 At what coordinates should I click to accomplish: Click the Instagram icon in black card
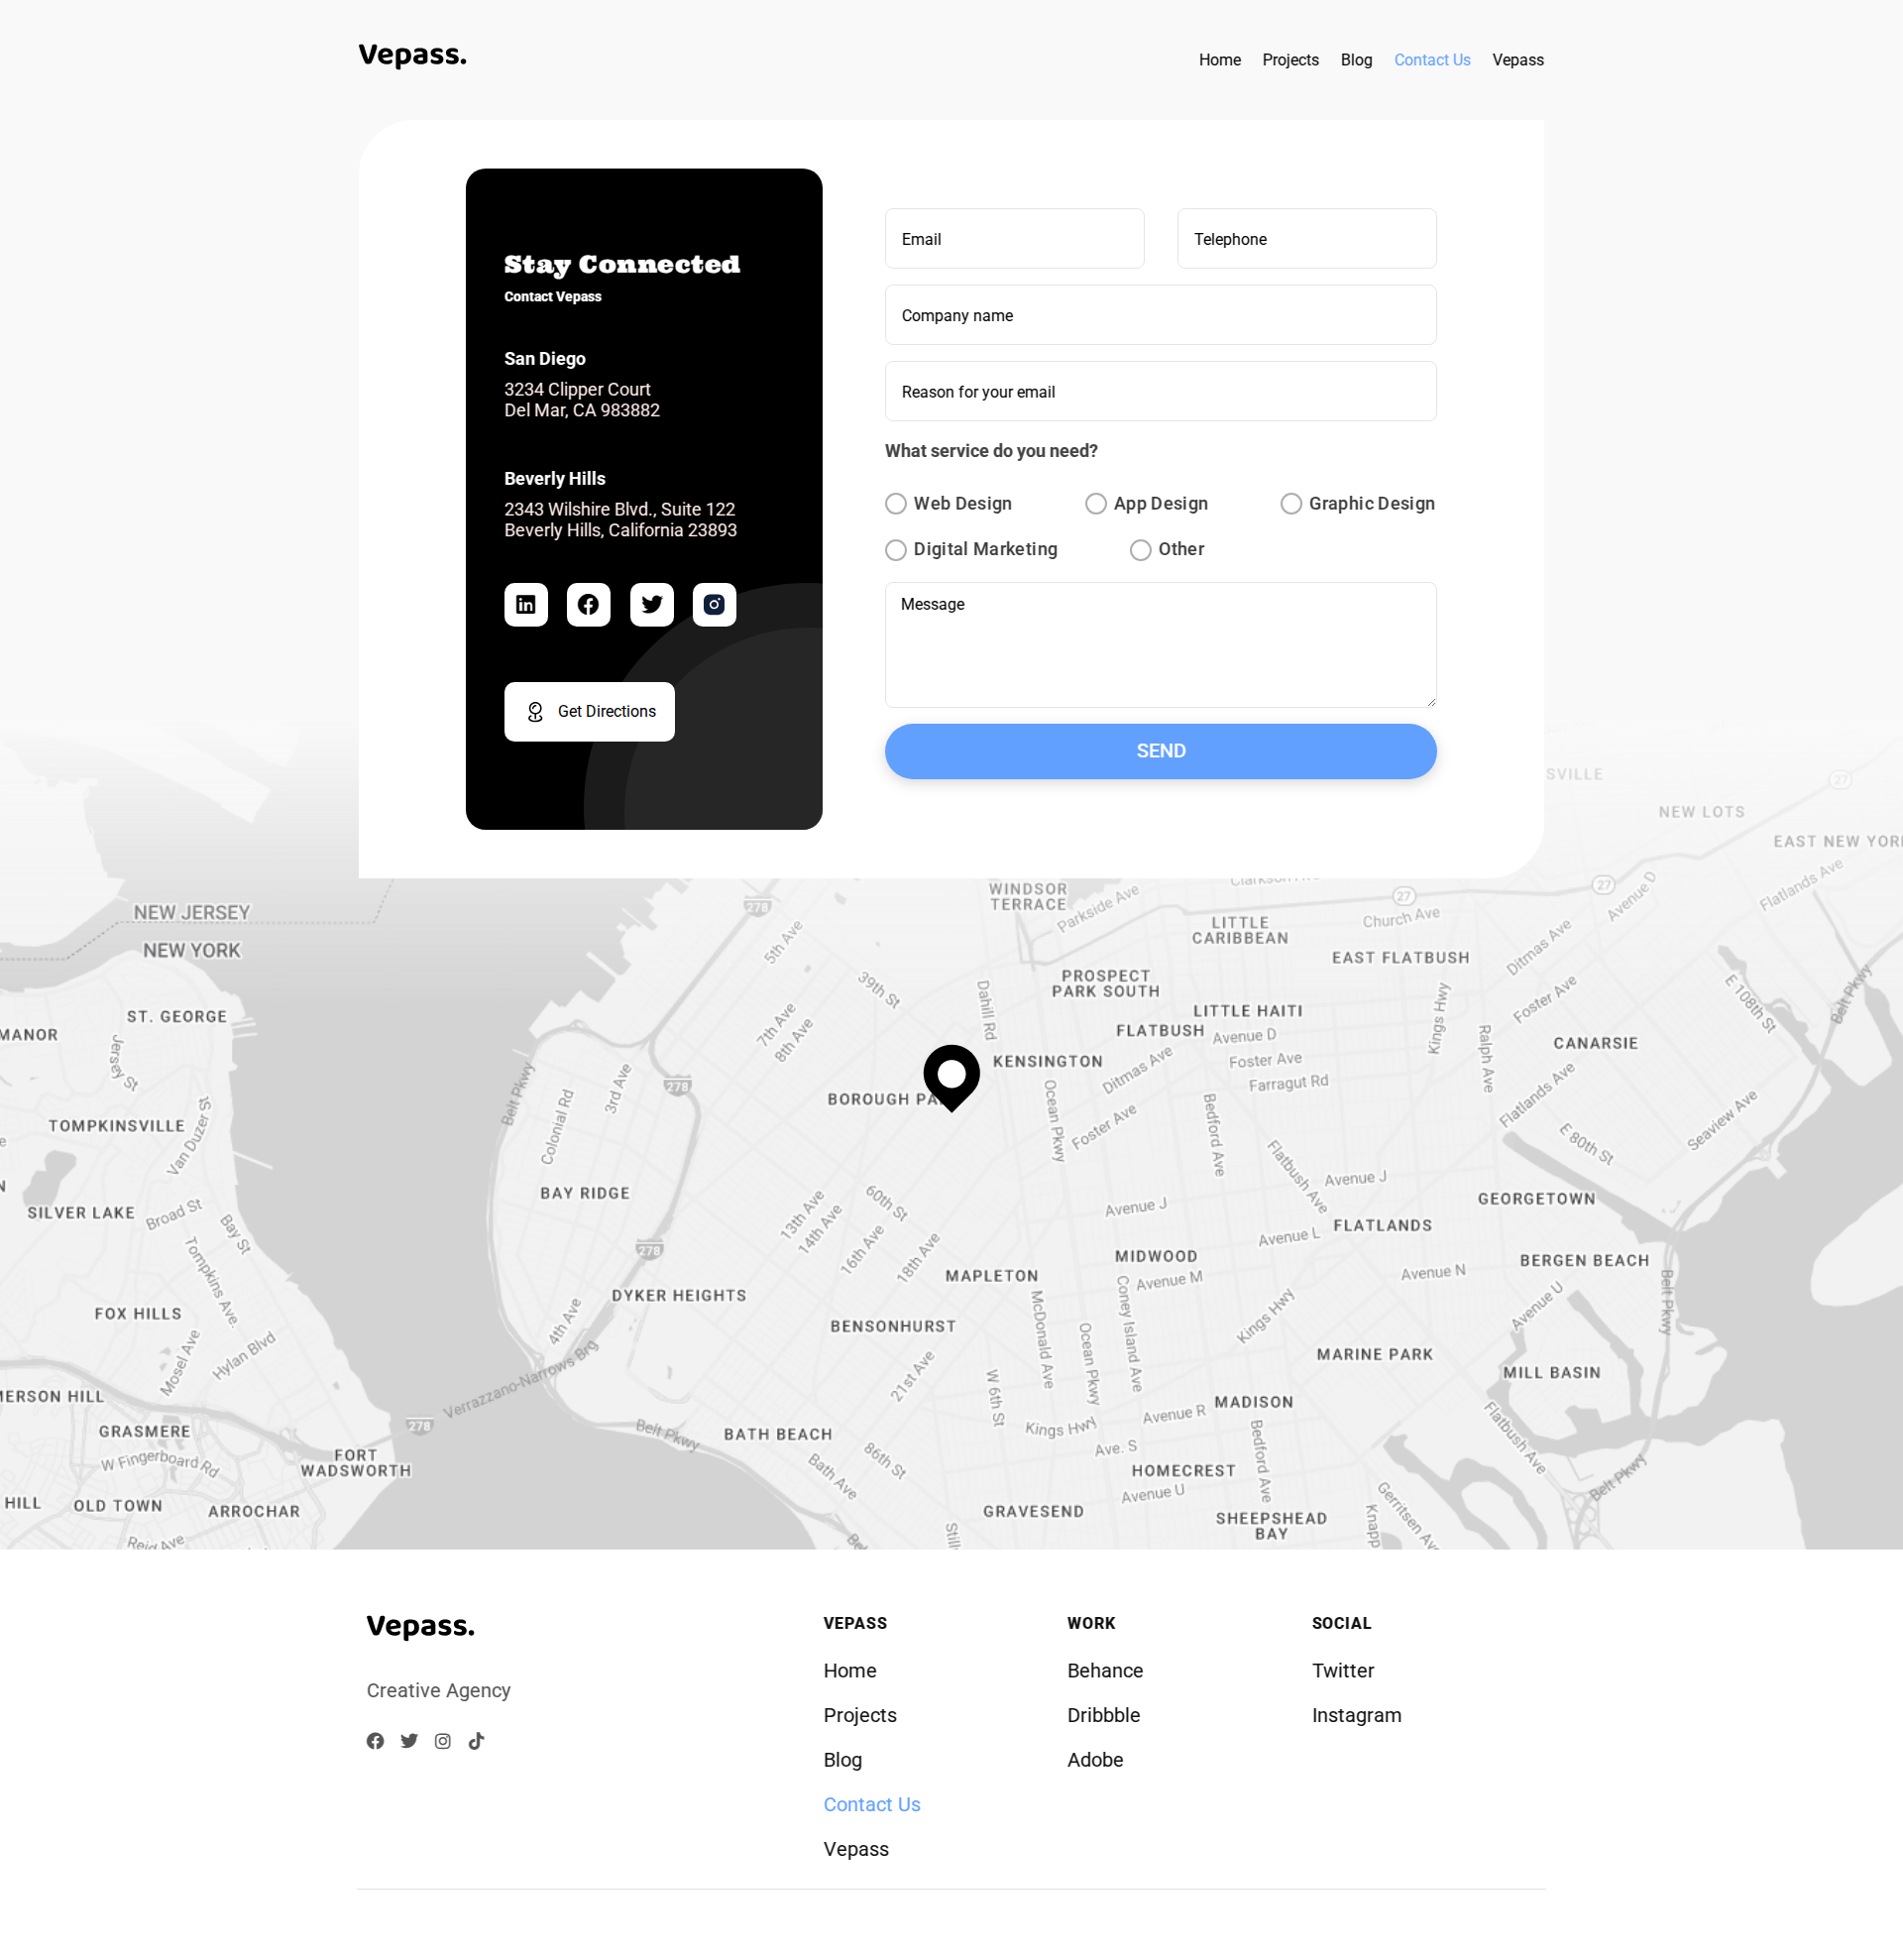point(714,604)
